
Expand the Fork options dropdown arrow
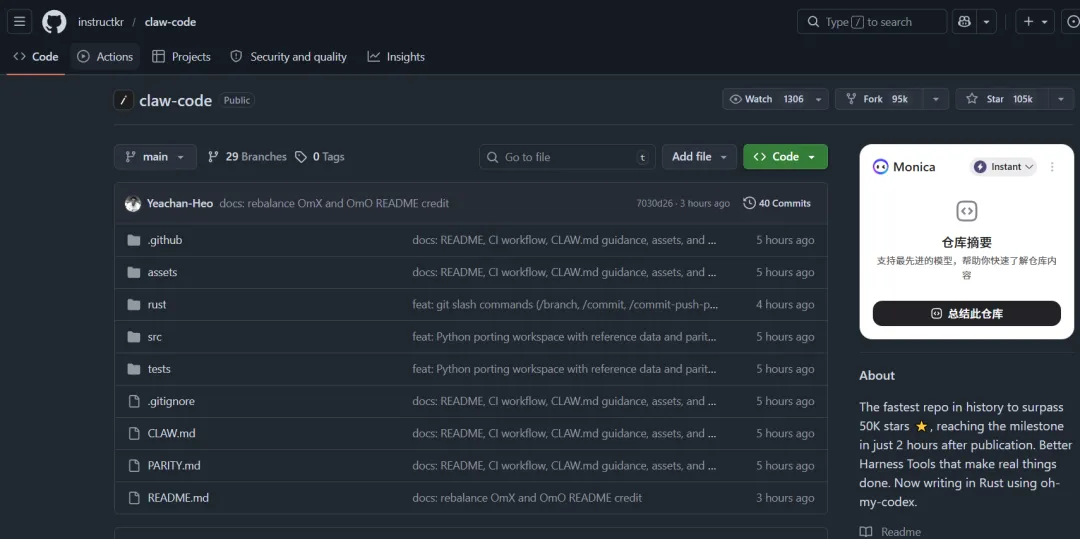pyautogui.click(x=935, y=99)
